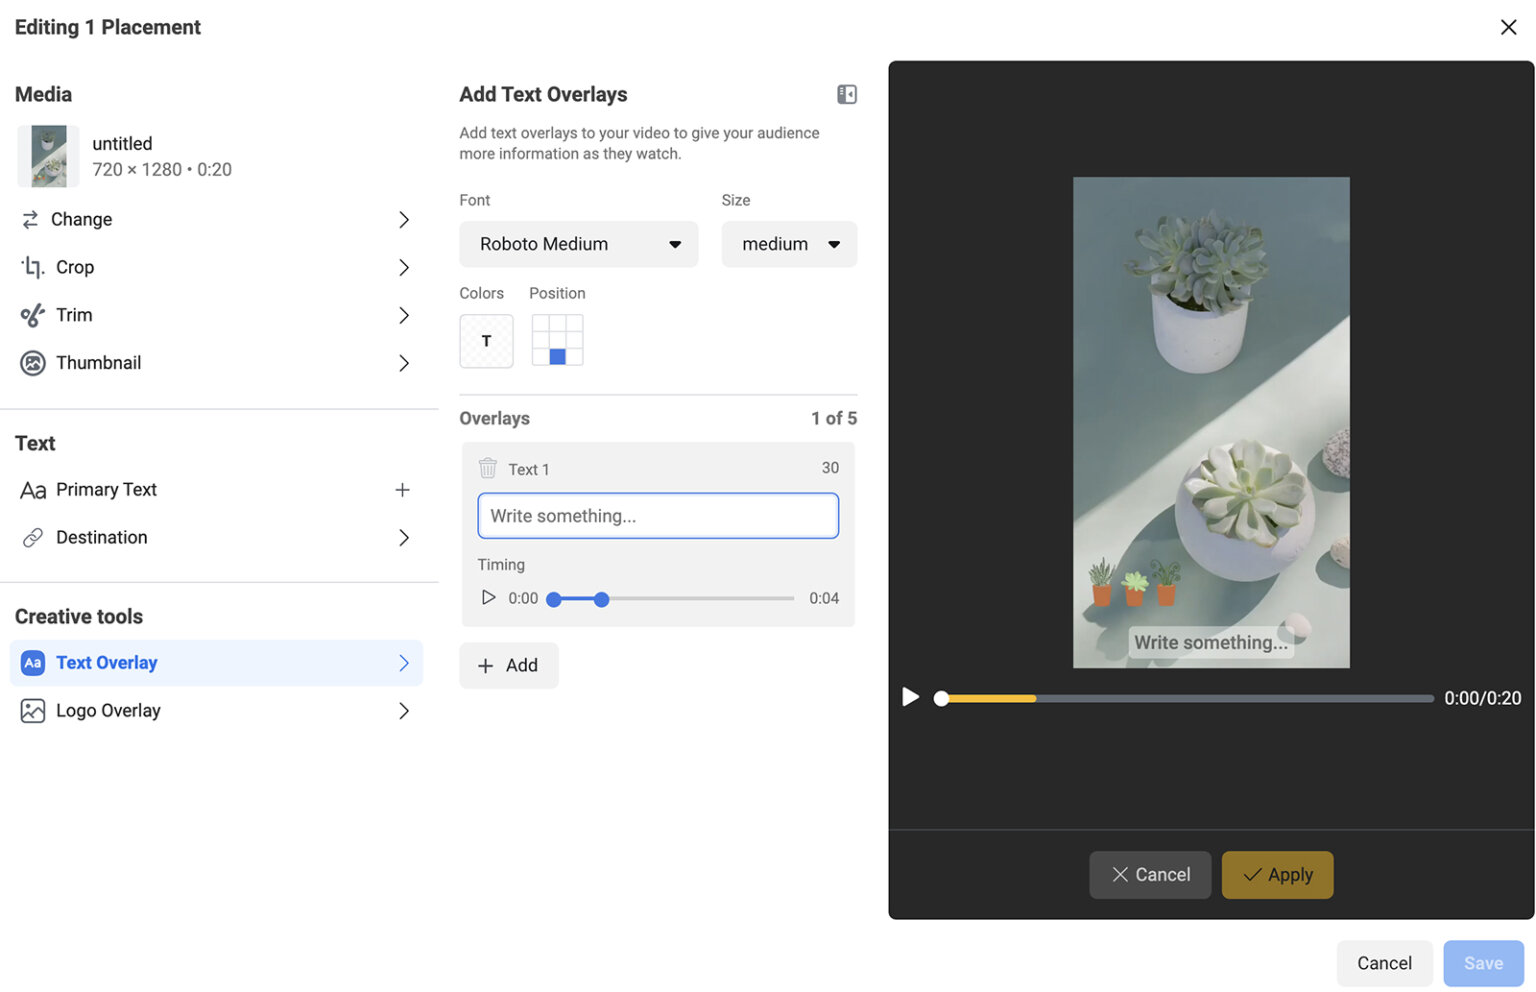Select the Crop tool
Image resolution: width=1536 pixels, height=992 pixels.
click(x=73, y=267)
